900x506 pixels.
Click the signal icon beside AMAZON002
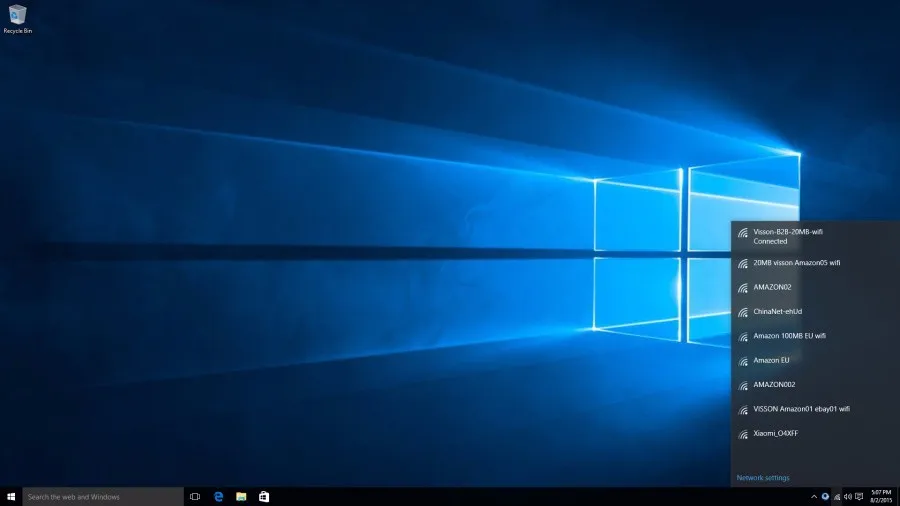pos(743,386)
